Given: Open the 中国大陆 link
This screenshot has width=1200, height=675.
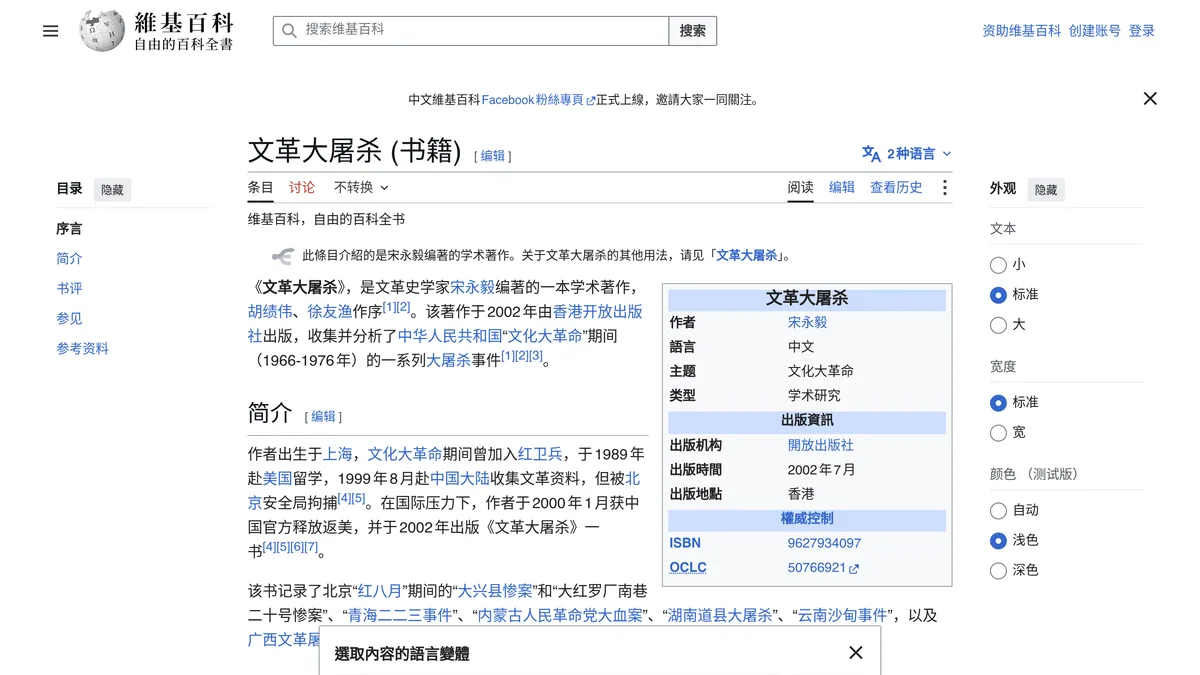Looking at the screenshot, I should tap(460, 479).
